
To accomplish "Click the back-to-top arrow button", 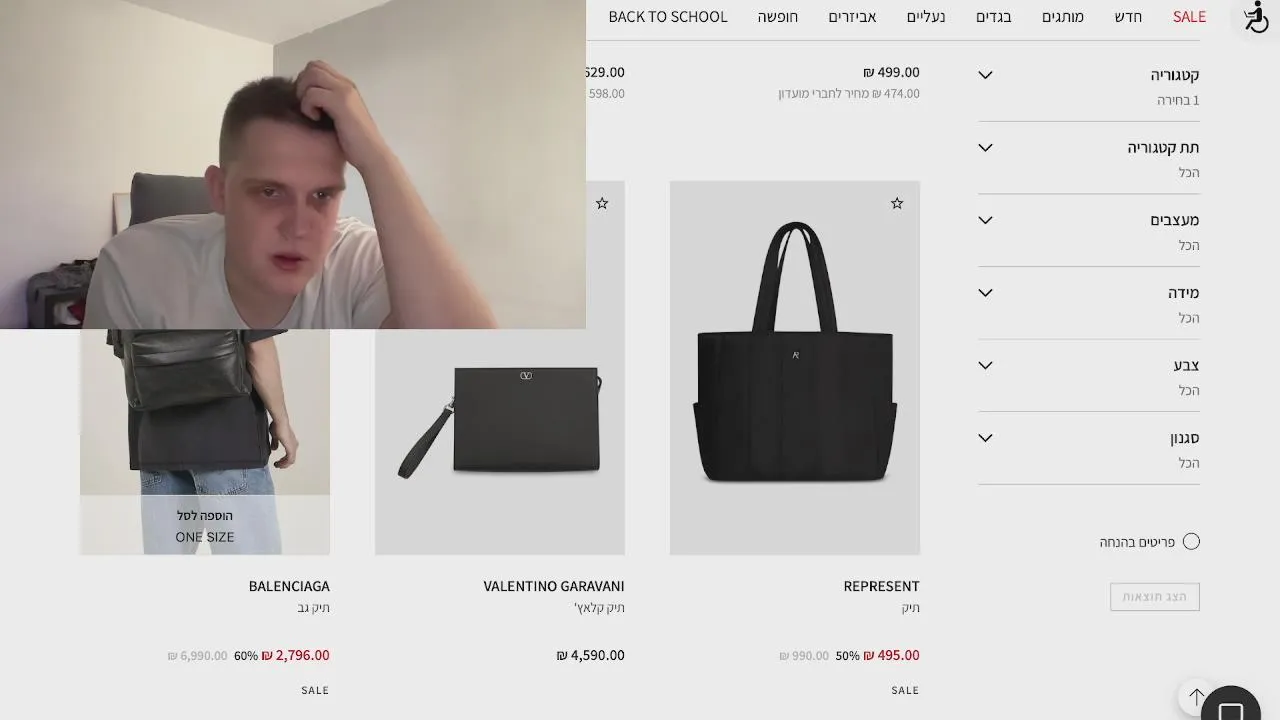I will pos(1196,697).
